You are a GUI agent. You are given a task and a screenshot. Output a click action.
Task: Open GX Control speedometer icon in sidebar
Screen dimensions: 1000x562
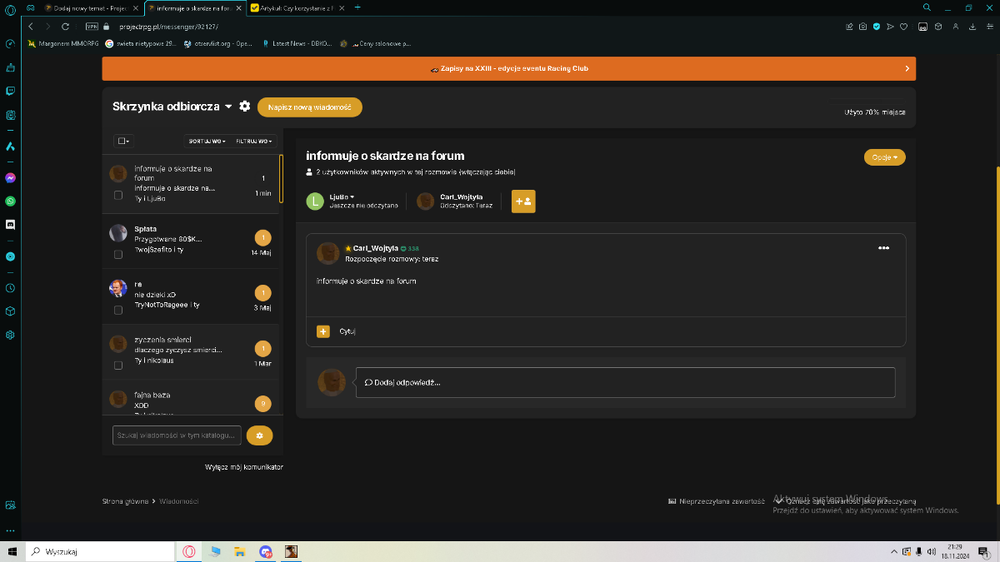pos(10,44)
